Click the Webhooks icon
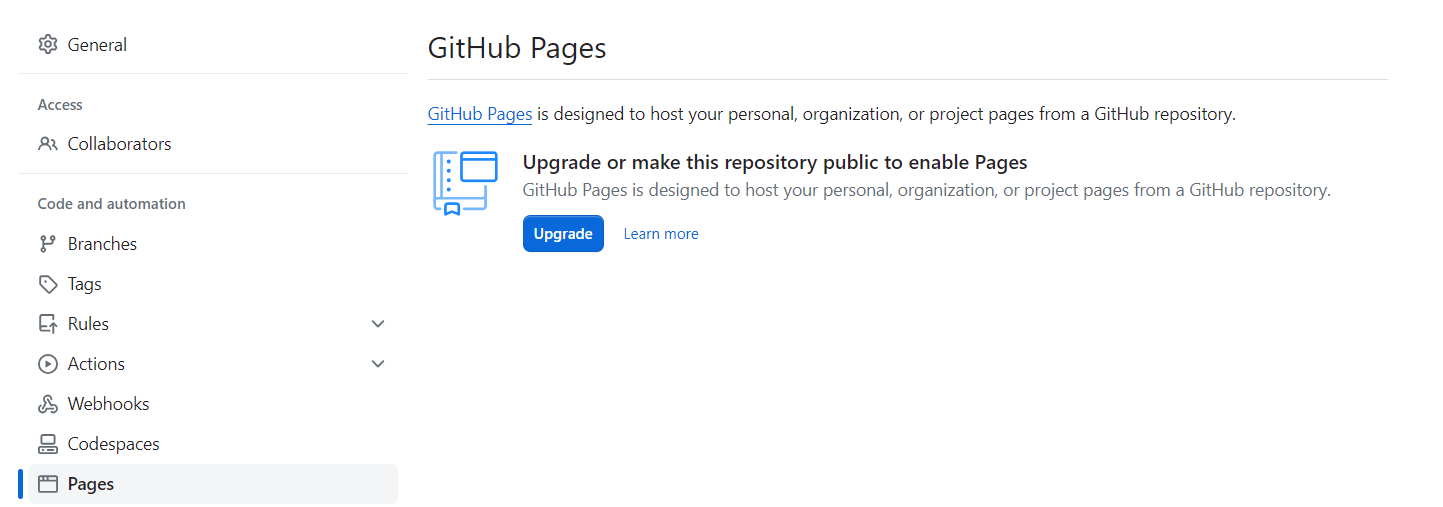The height and width of the screenshot is (507, 1443). point(47,404)
